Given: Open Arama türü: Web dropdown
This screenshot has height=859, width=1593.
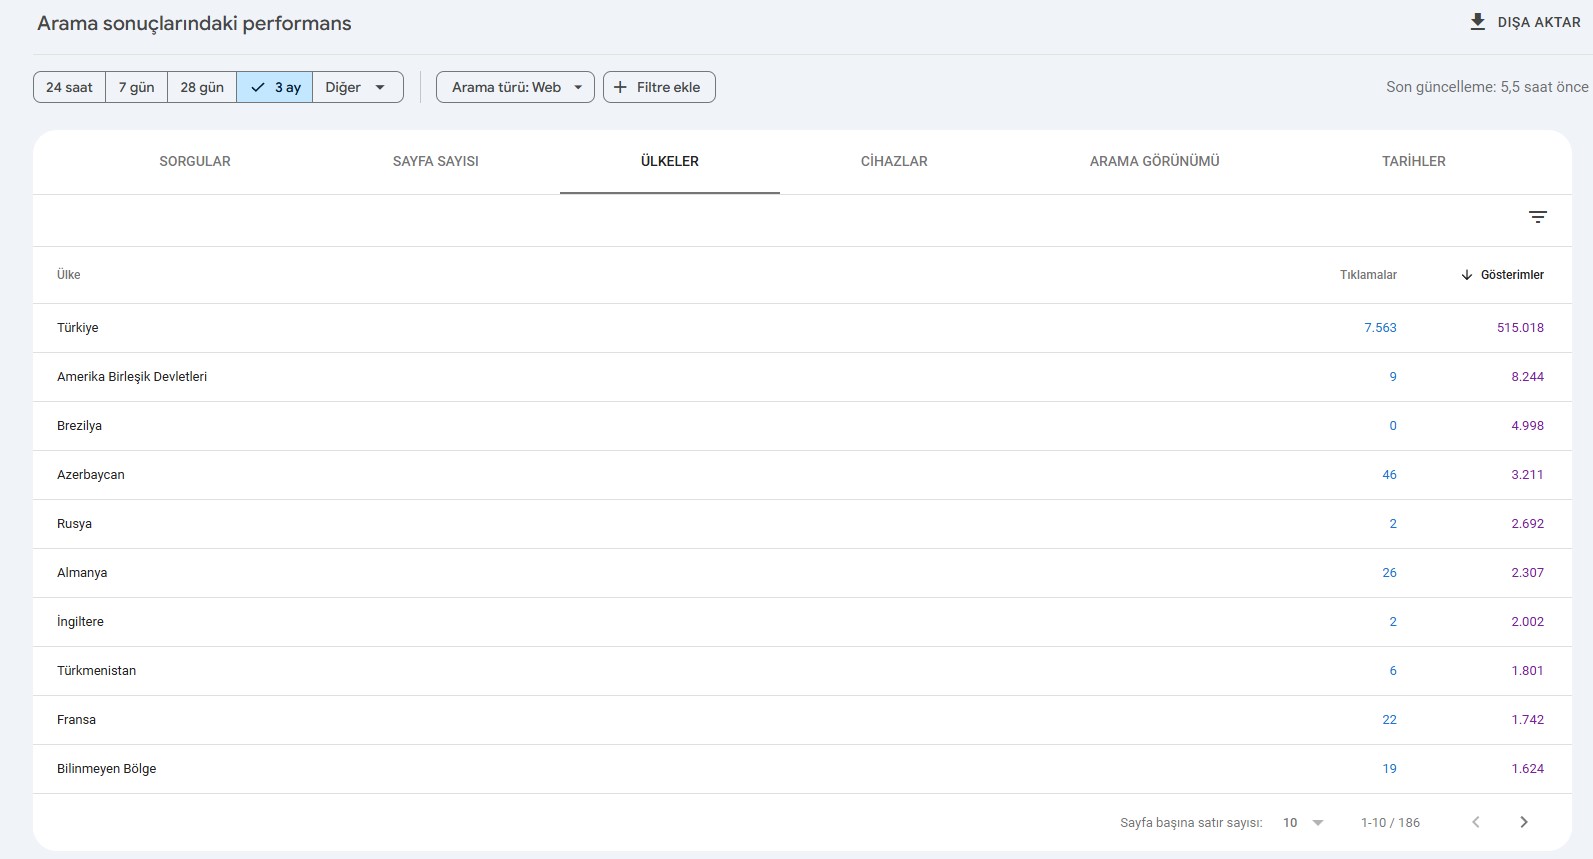Looking at the screenshot, I should 515,87.
